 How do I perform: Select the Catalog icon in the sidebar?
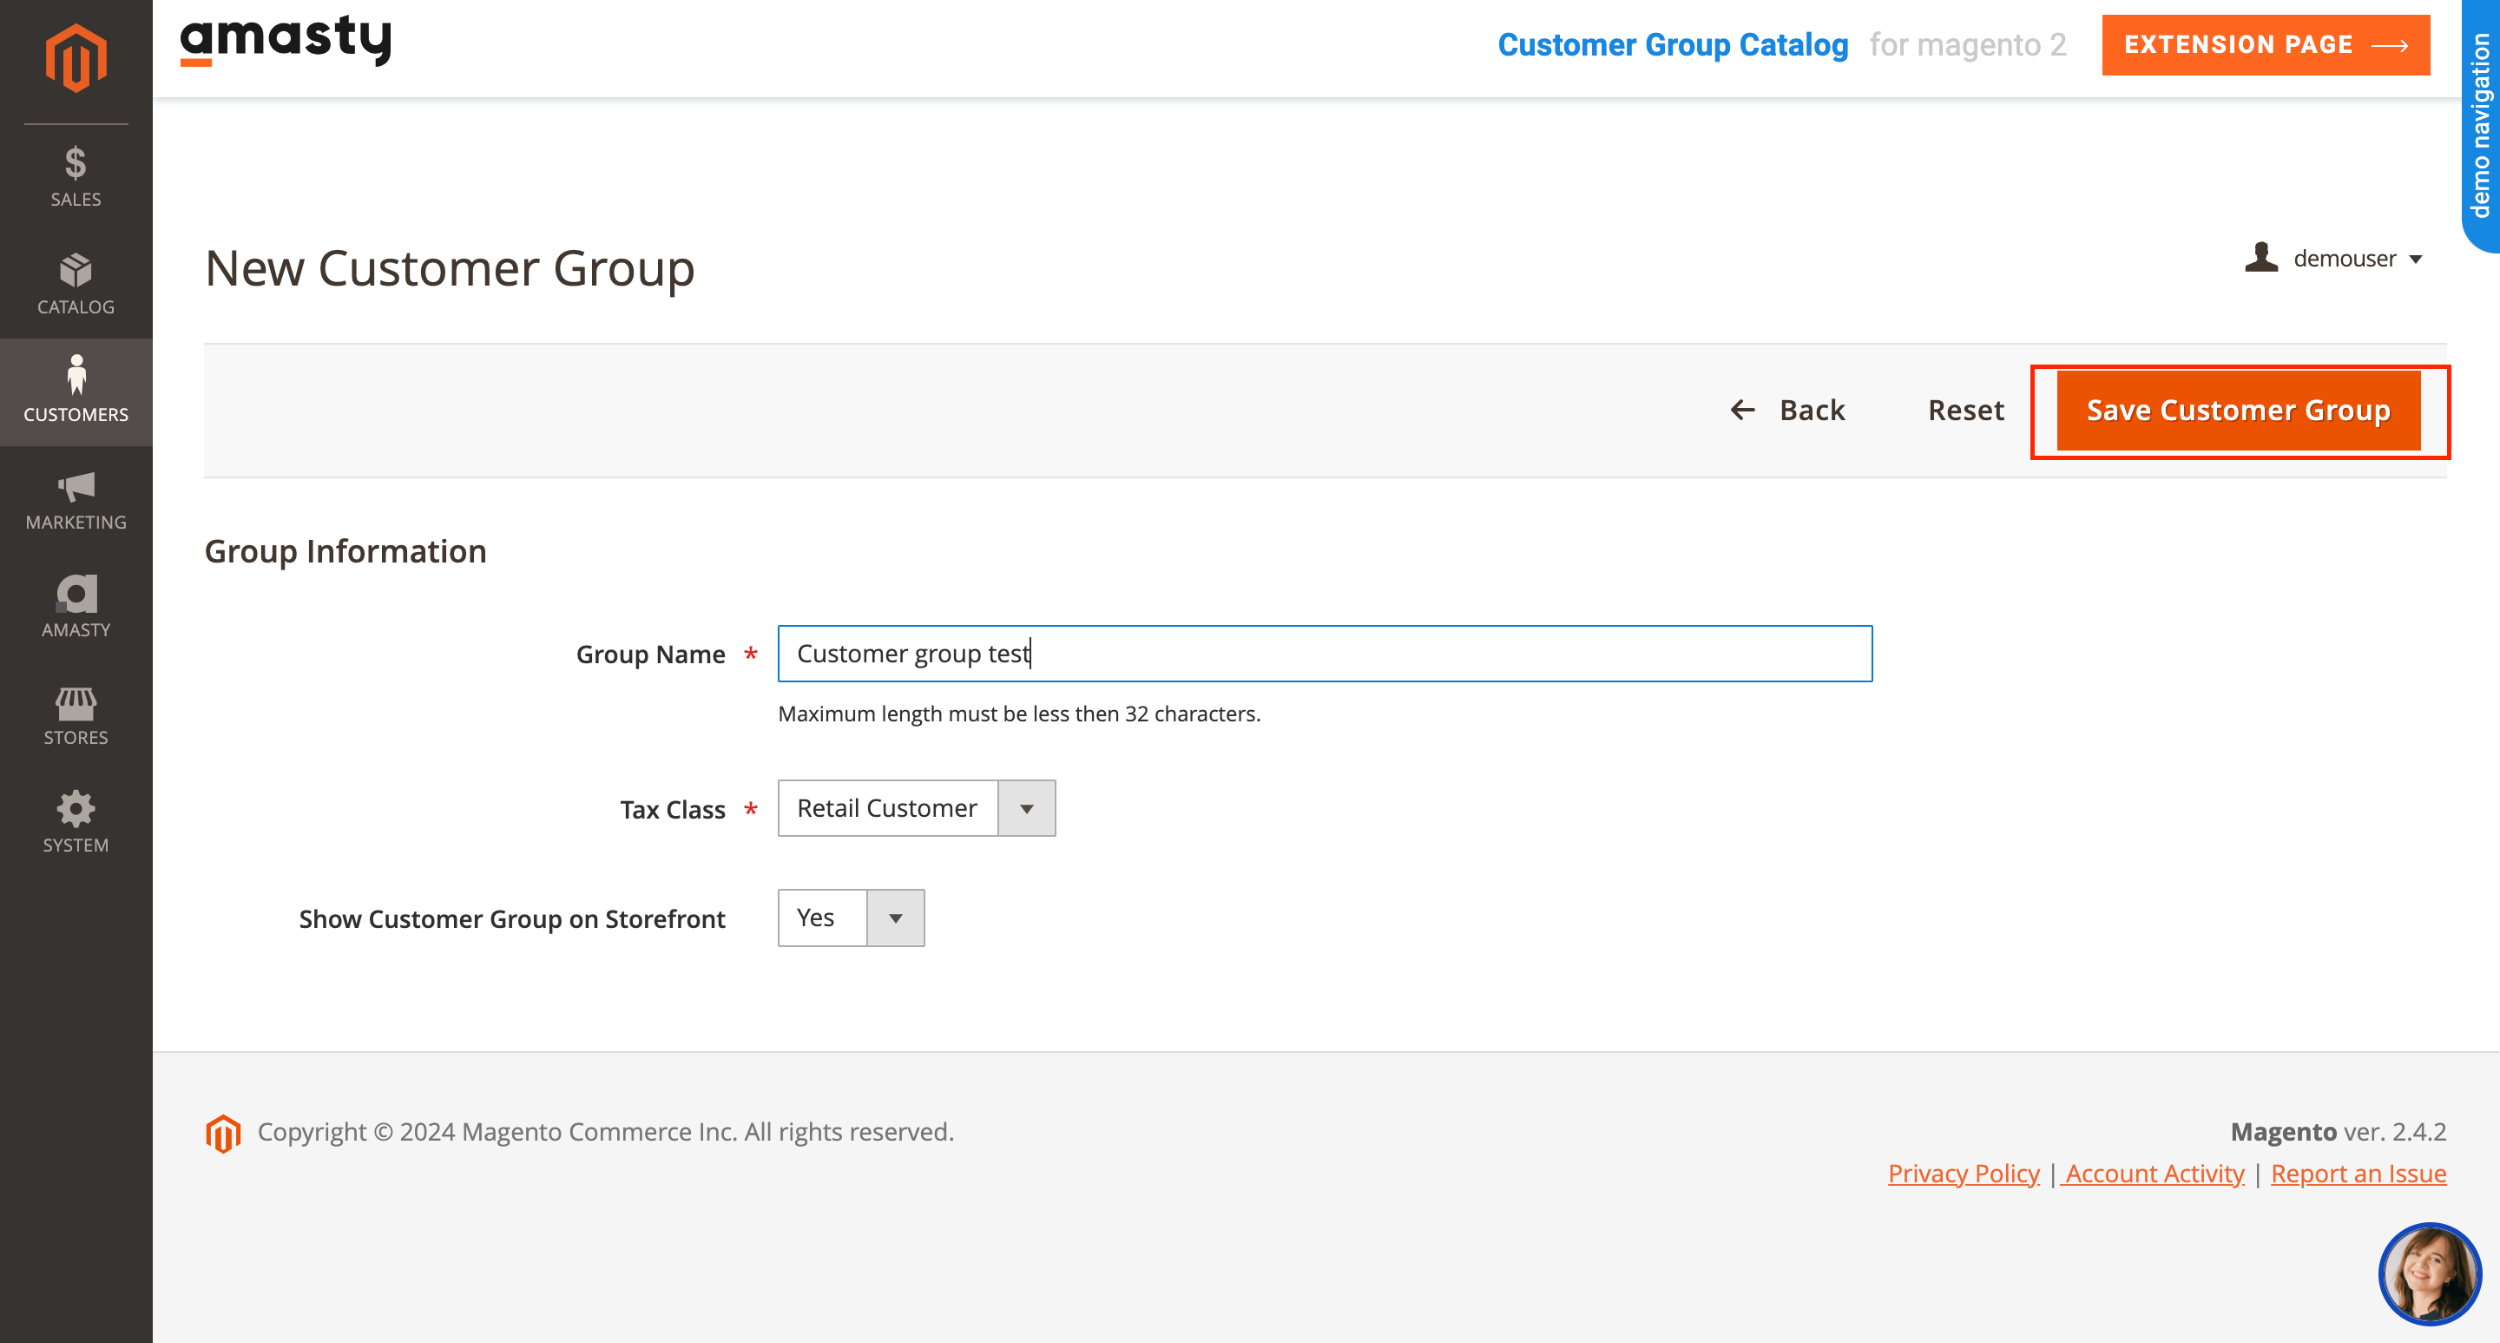(x=75, y=283)
